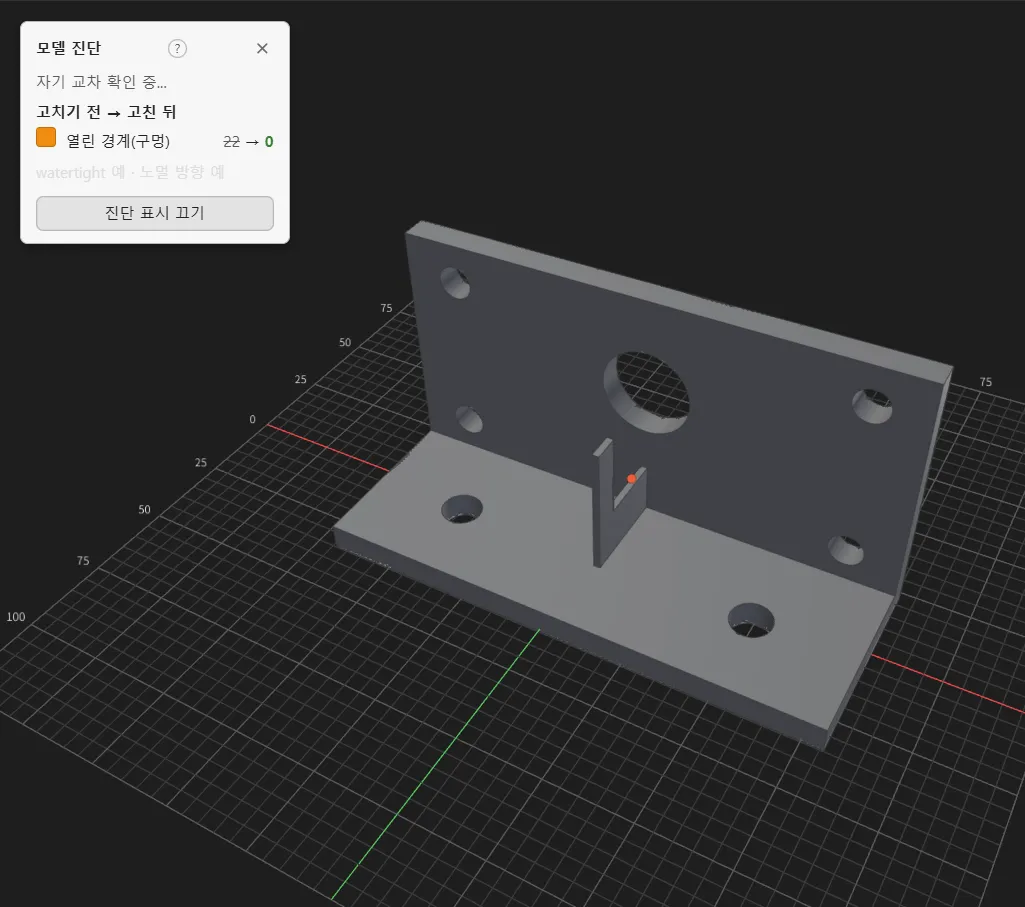
Task: Select the orange 열린 경계 color swatch
Action: point(46,137)
